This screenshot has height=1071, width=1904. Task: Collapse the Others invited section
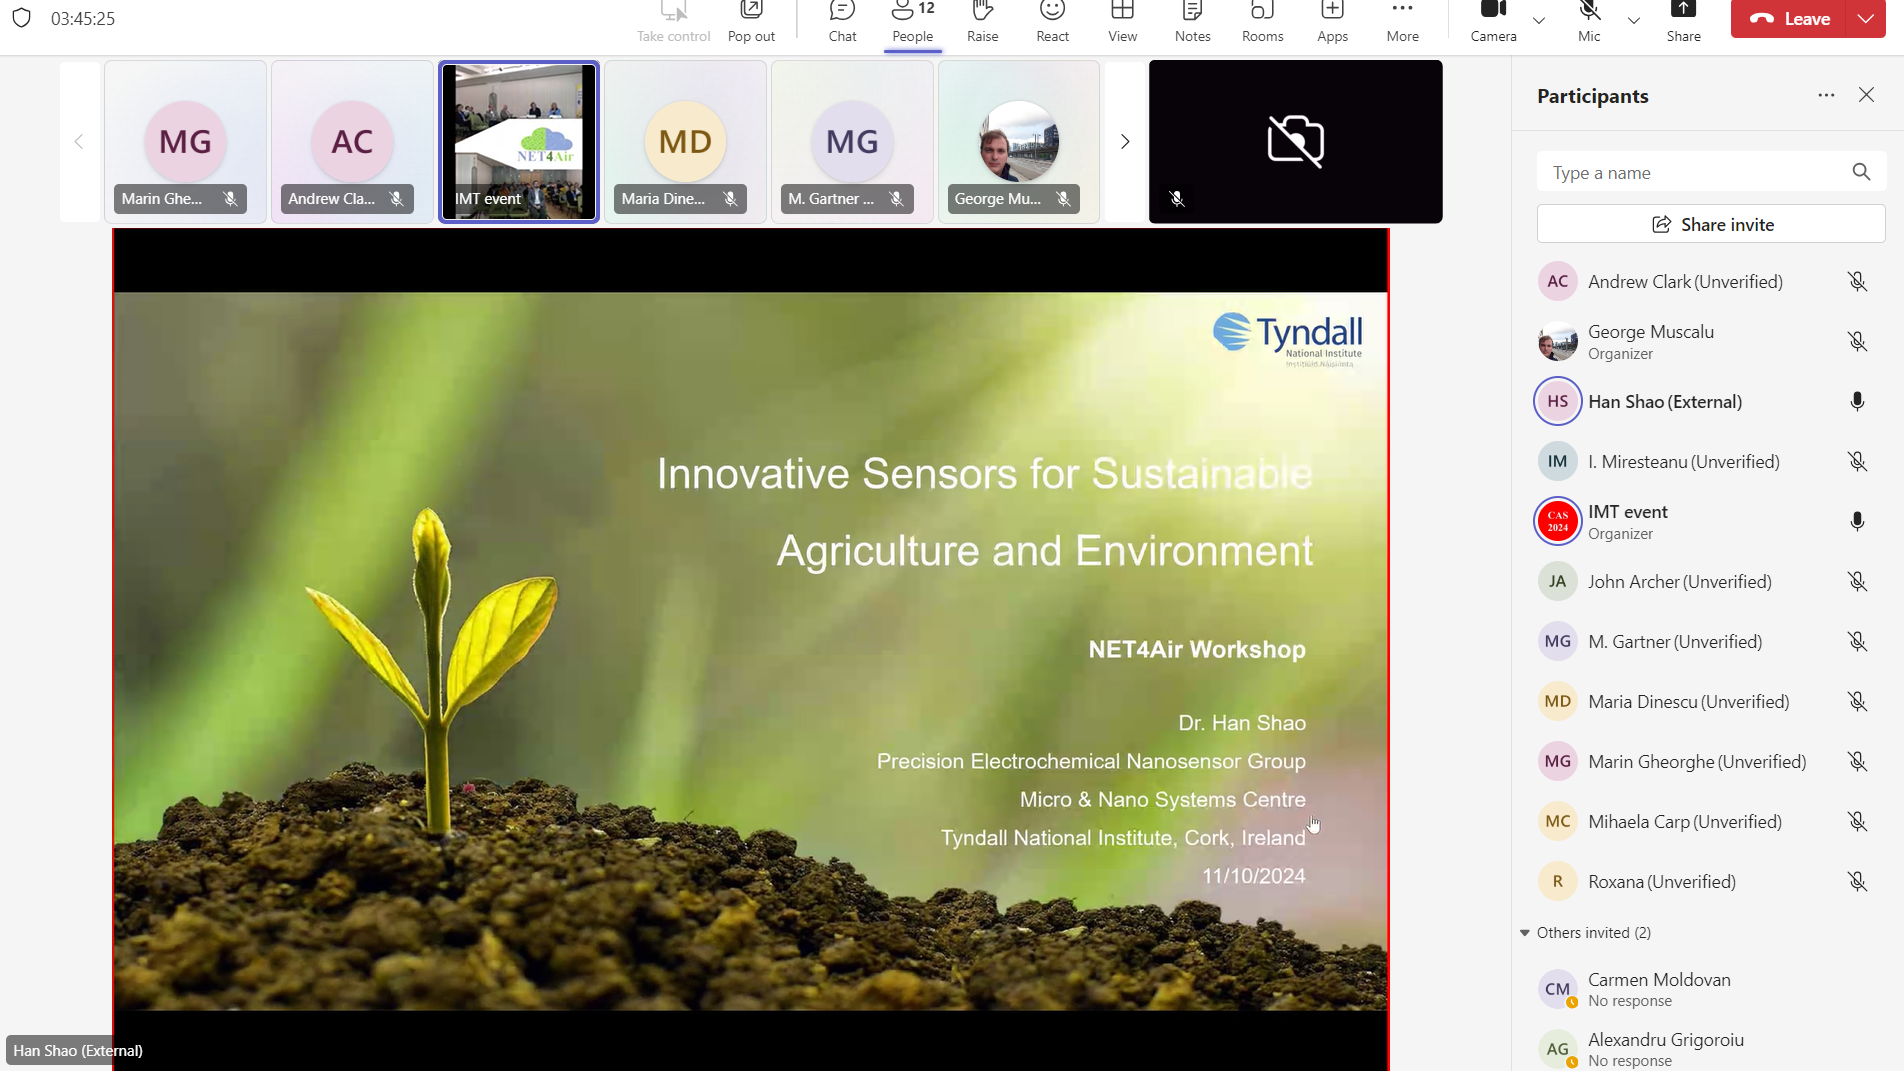tap(1525, 933)
